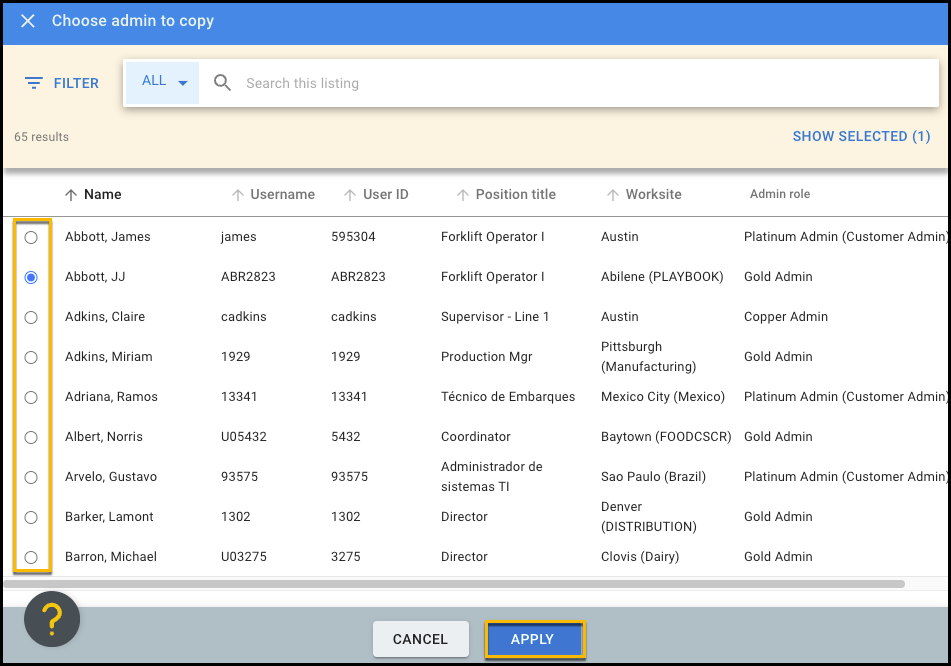Click worksite Pittsburgh (Manufacturing)
951x666 pixels.
[648, 357]
